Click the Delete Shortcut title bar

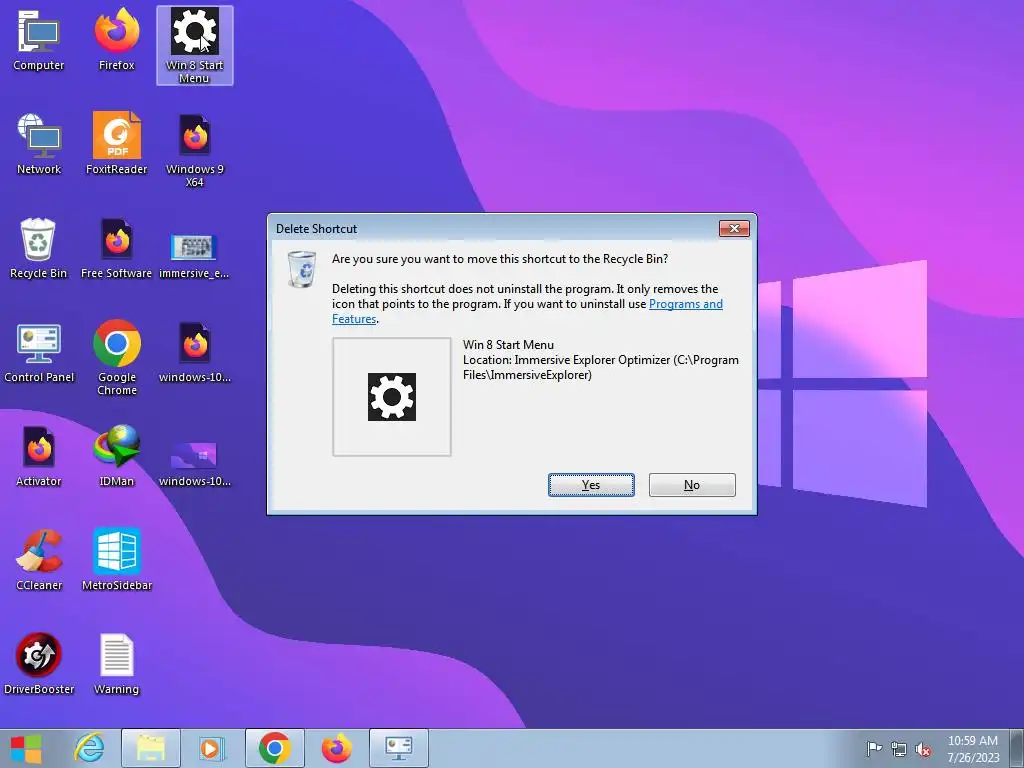coord(493,228)
